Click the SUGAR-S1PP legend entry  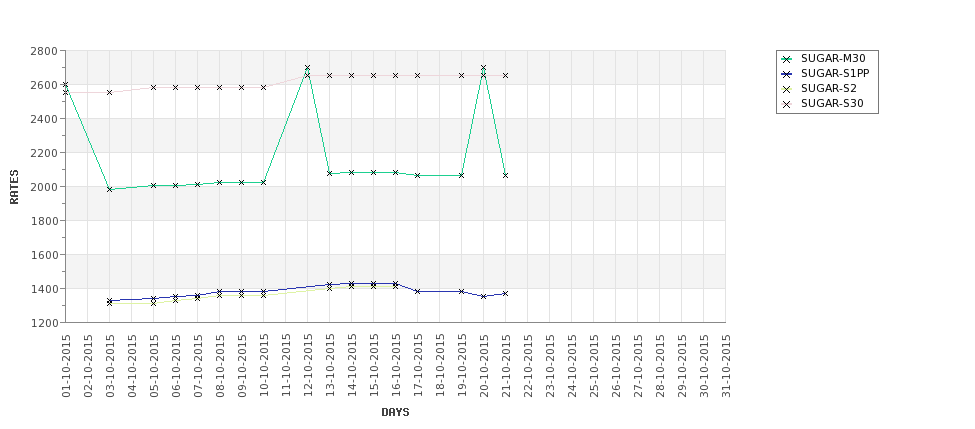pyautogui.click(x=825, y=74)
